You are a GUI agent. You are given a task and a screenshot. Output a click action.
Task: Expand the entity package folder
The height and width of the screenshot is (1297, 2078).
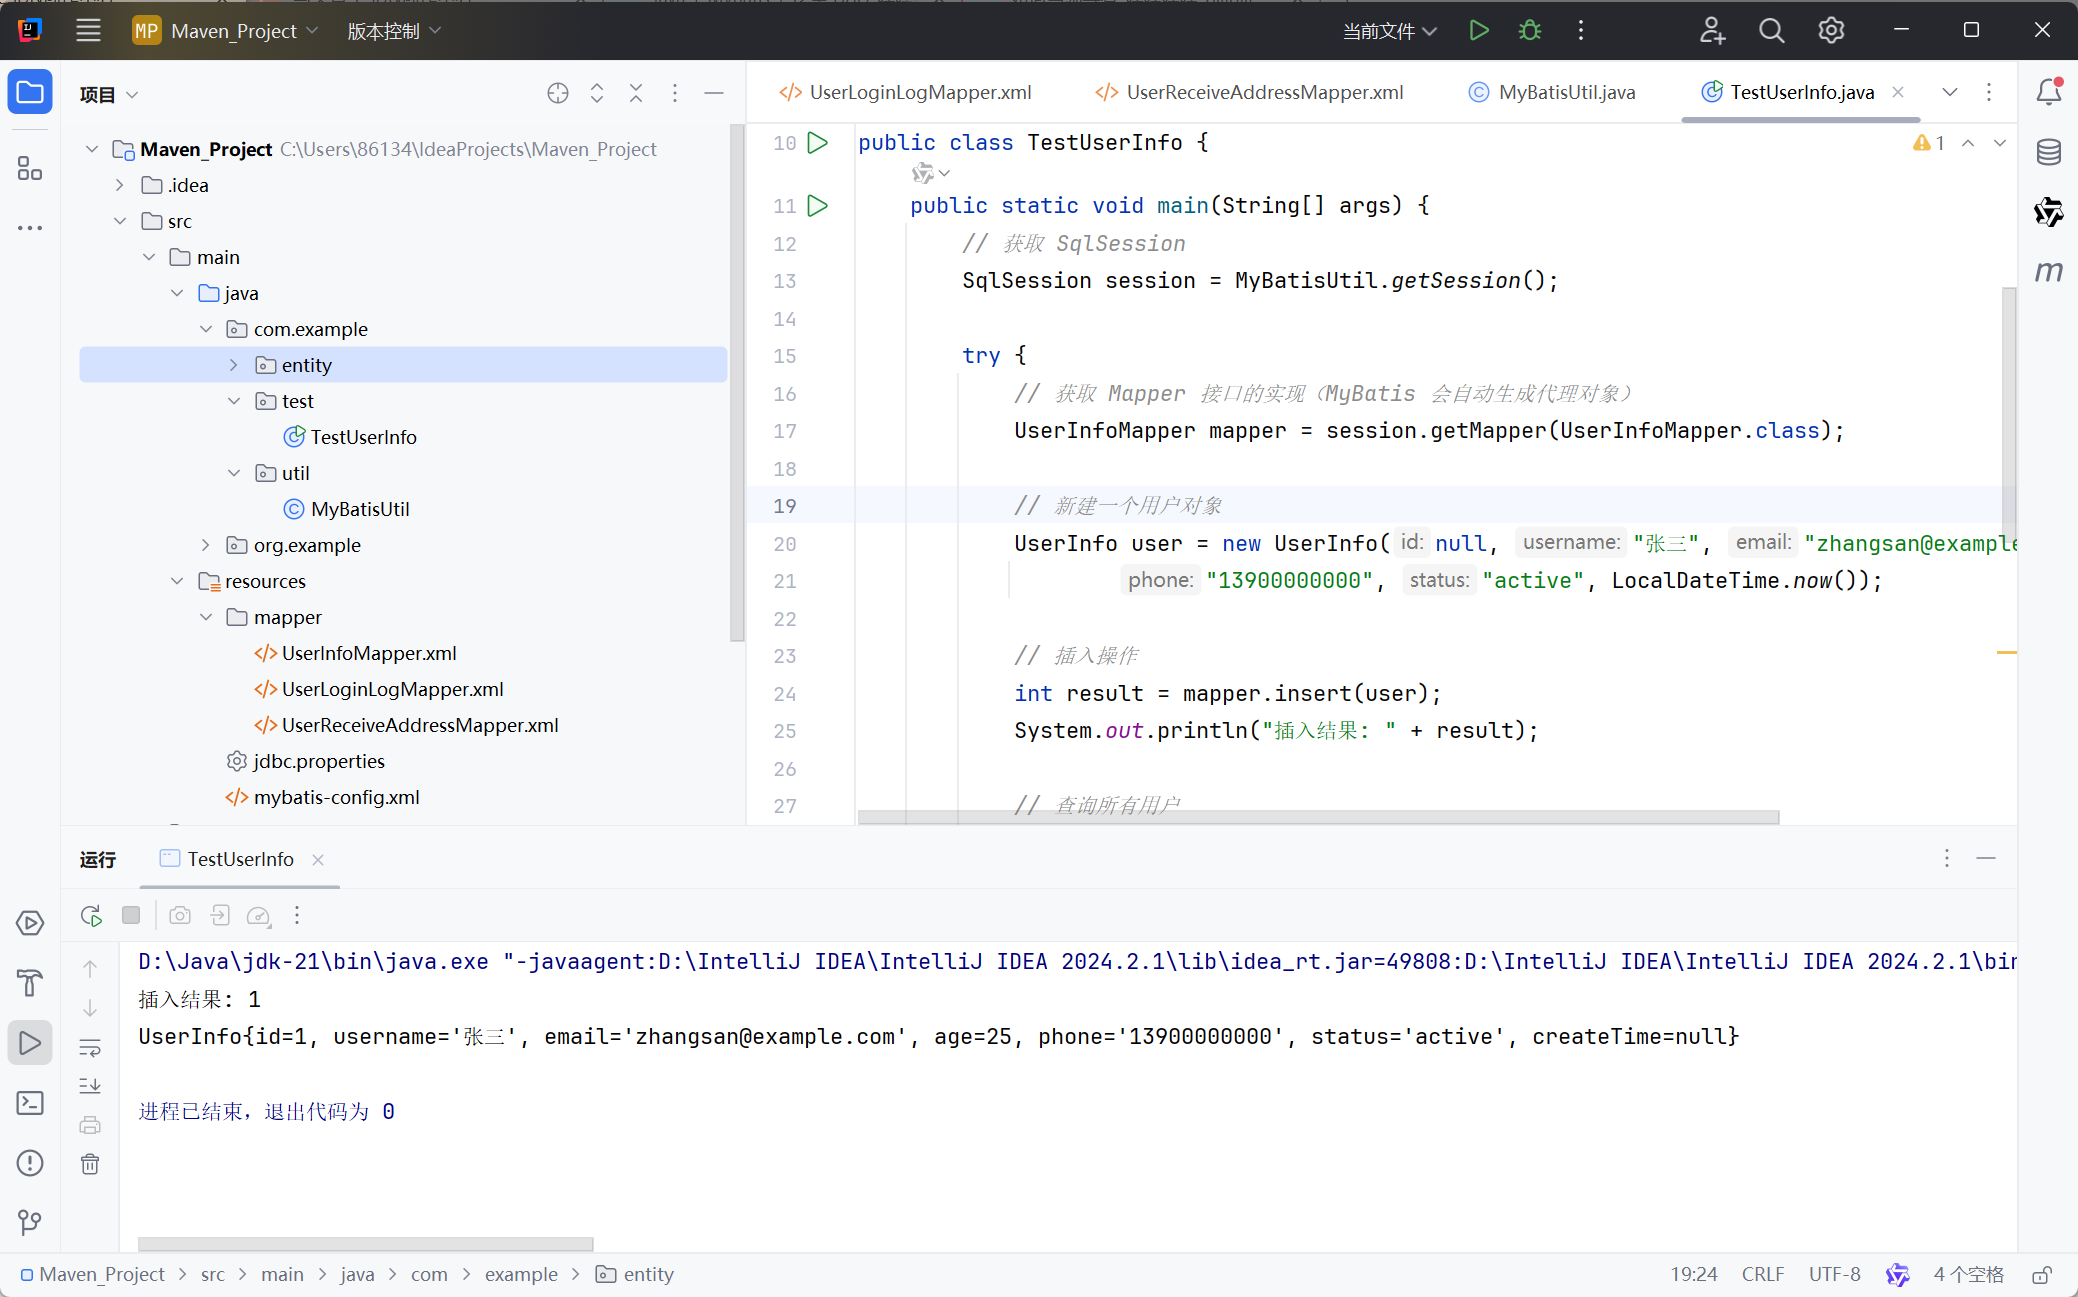[234, 365]
